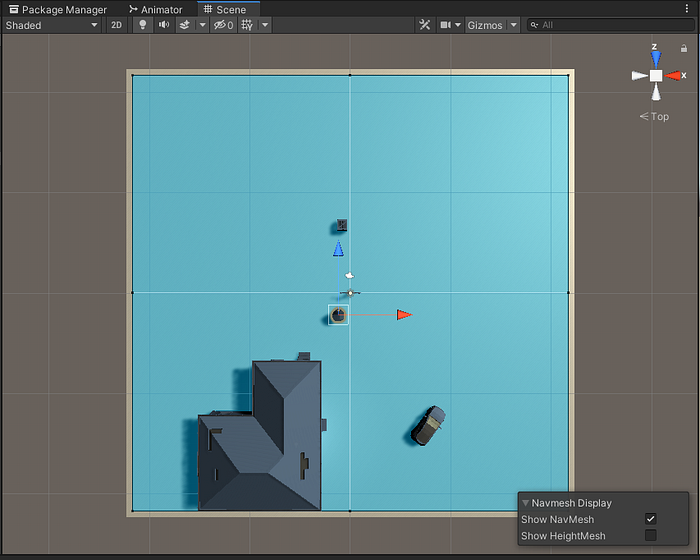The image size is (700, 560).
Task: Toggle hidden objects visibility eye icon
Action: pos(223,25)
